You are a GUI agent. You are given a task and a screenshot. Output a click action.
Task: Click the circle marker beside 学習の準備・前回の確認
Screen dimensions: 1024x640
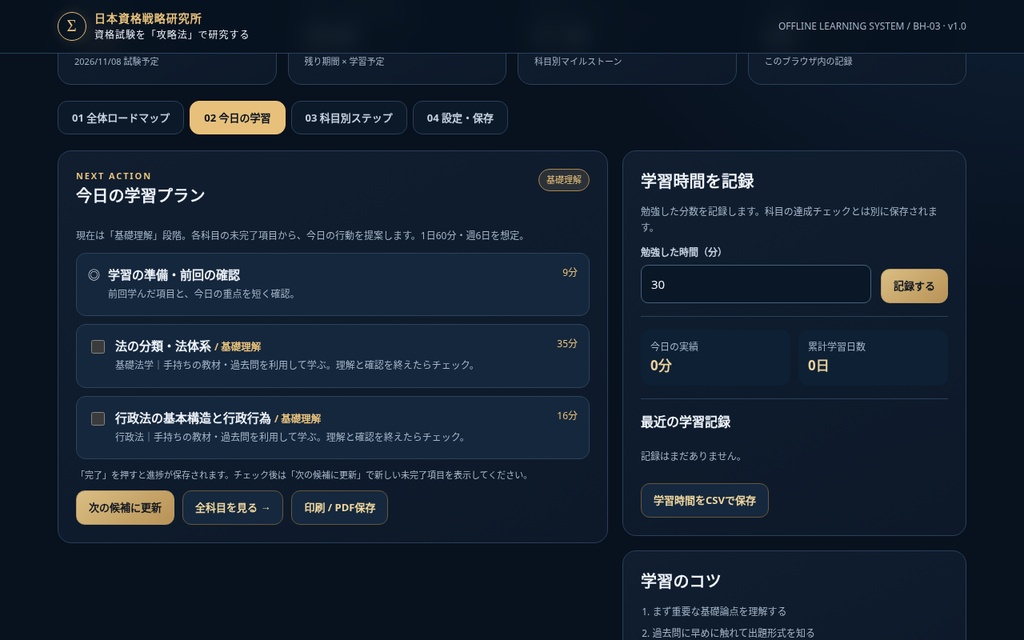(94, 275)
